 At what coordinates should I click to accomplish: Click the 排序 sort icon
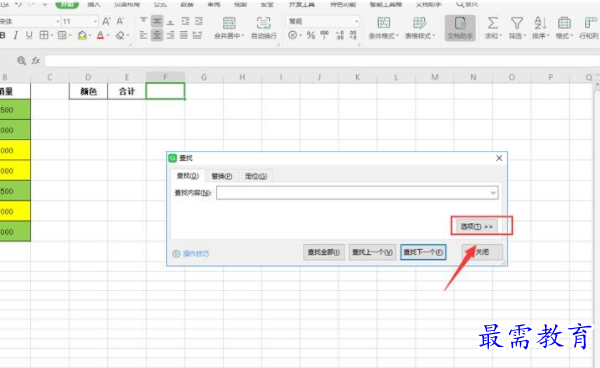pyautogui.click(x=540, y=23)
